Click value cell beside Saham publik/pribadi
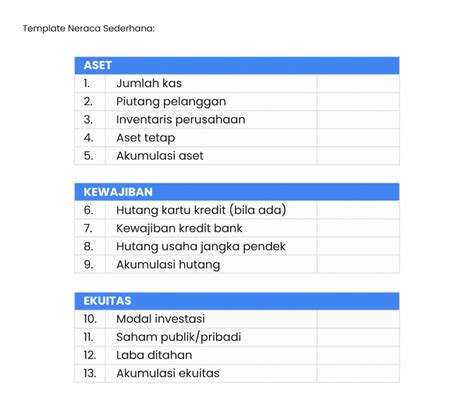Screen dimensions: 474x408 tap(358, 337)
